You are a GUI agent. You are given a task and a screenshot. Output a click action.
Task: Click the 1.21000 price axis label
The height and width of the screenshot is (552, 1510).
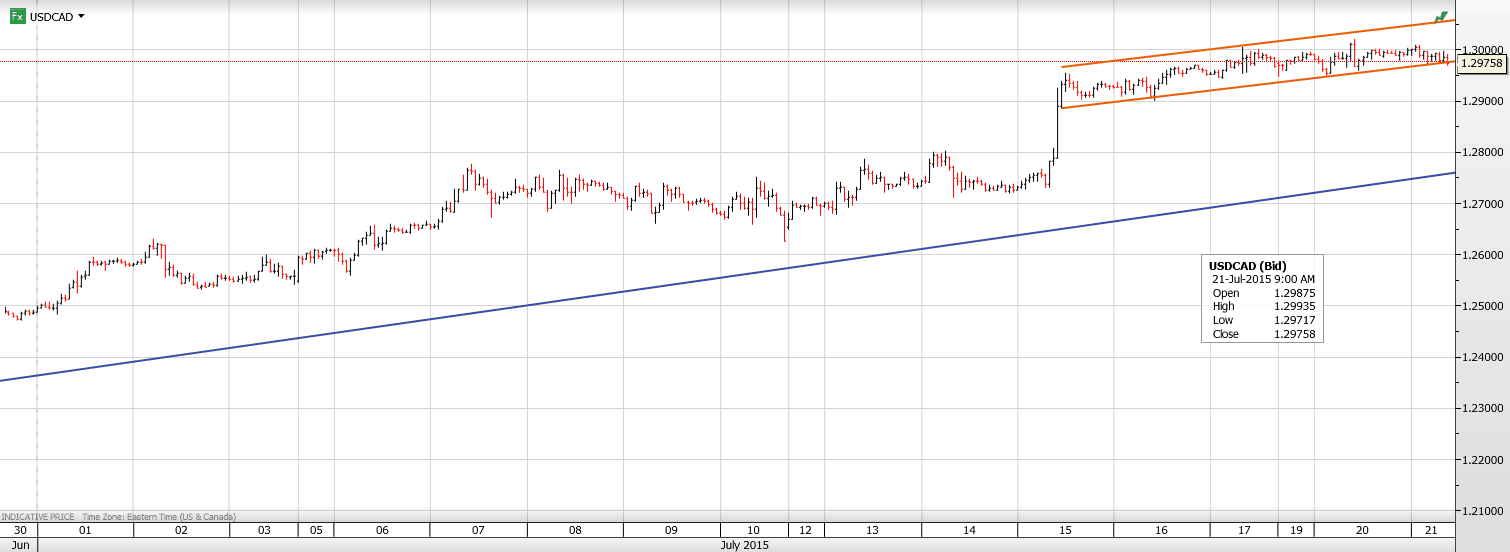(1482, 511)
